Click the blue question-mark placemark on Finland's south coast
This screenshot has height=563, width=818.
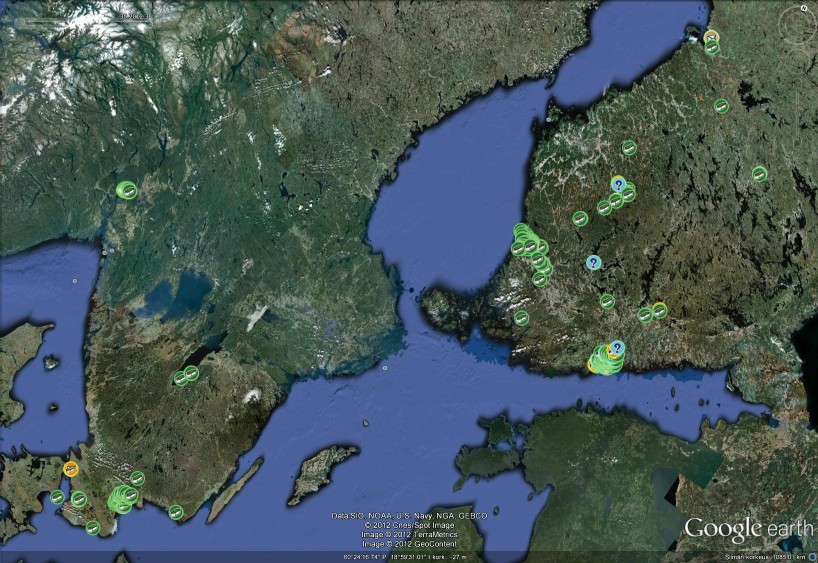pos(618,347)
